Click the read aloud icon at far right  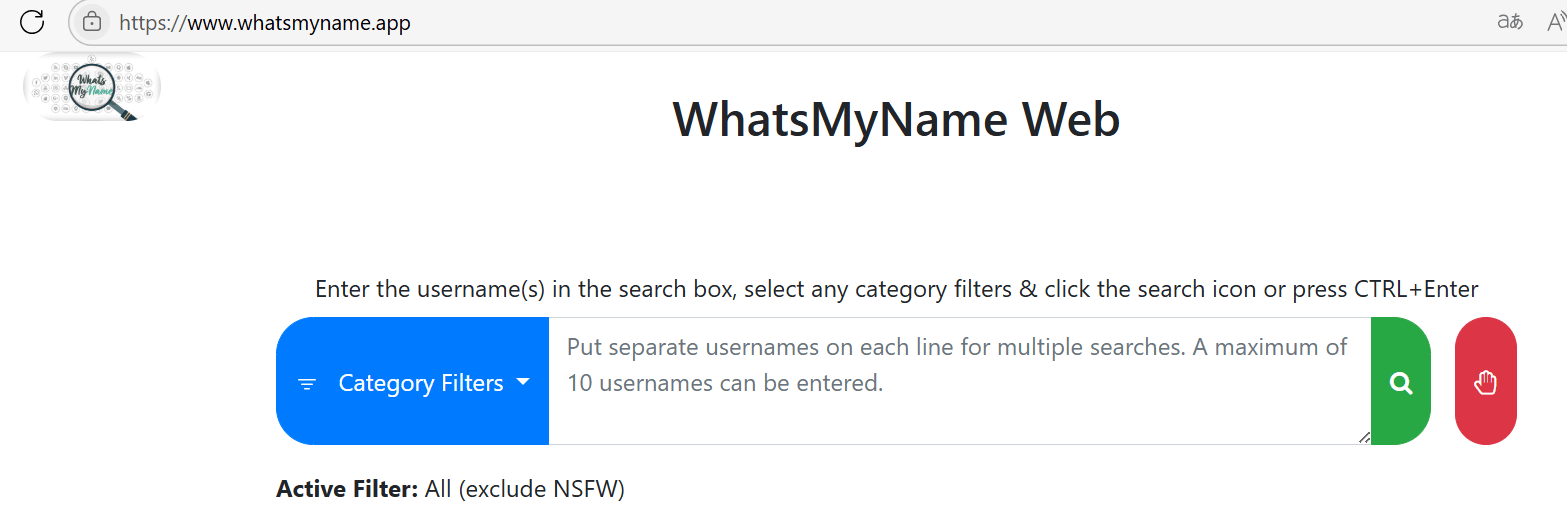1556,21
